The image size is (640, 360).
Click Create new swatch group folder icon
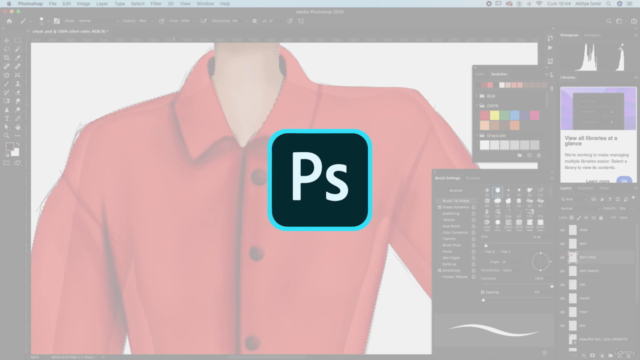click(x=520, y=156)
